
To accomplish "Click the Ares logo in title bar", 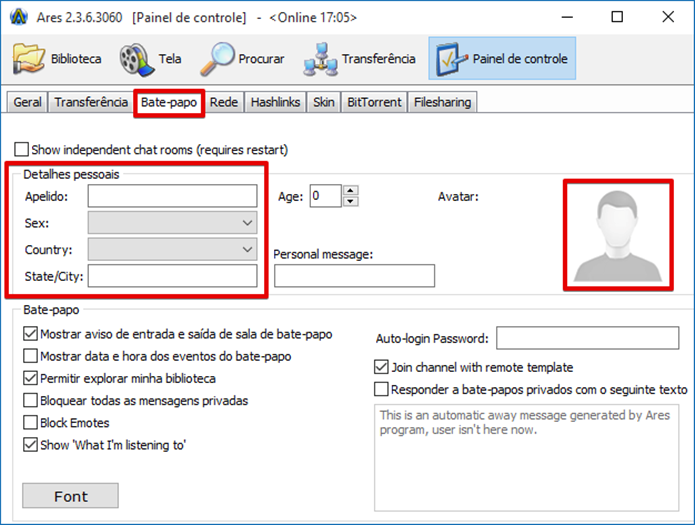I will (x=19, y=17).
